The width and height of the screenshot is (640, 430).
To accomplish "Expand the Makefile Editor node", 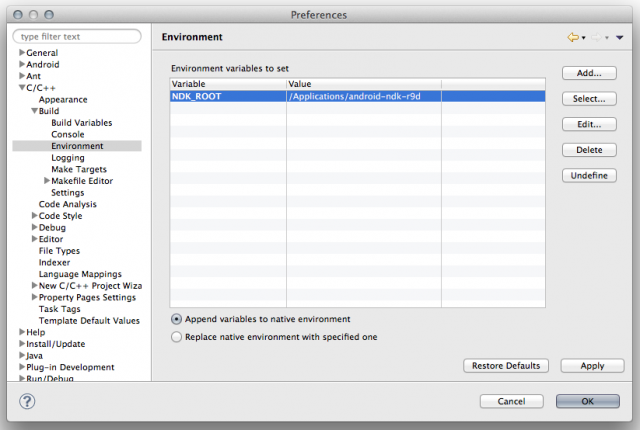I will [46, 181].
